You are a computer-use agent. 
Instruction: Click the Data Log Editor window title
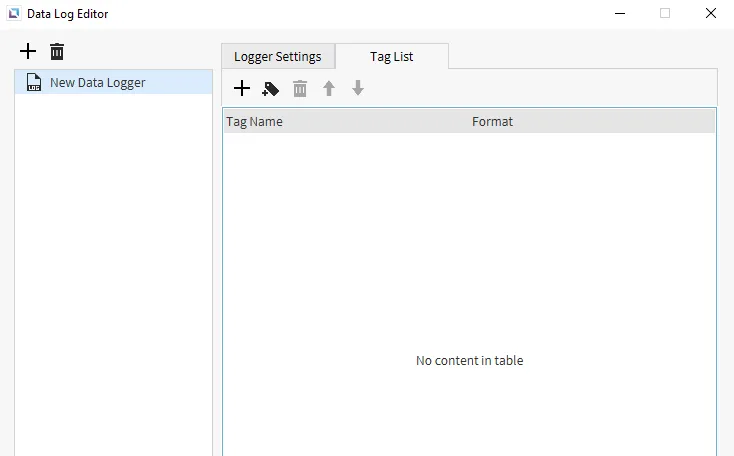coord(68,14)
